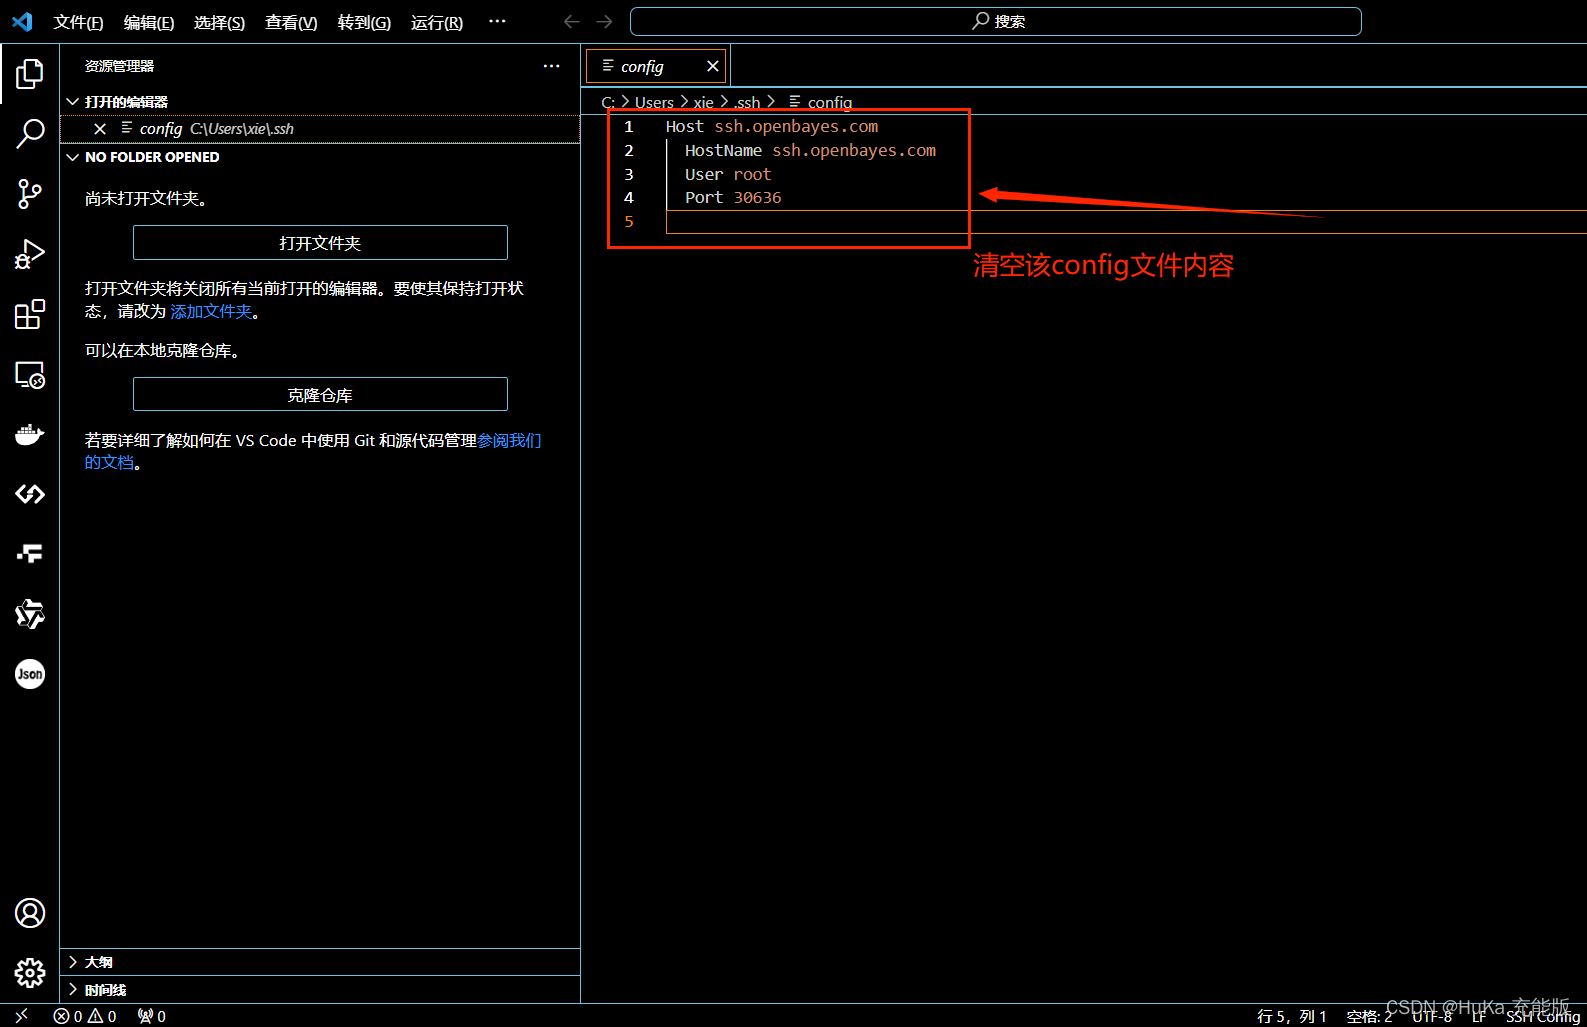The height and width of the screenshot is (1027, 1587).
Task: Open the Run and Debug view
Action: point(30,254)
